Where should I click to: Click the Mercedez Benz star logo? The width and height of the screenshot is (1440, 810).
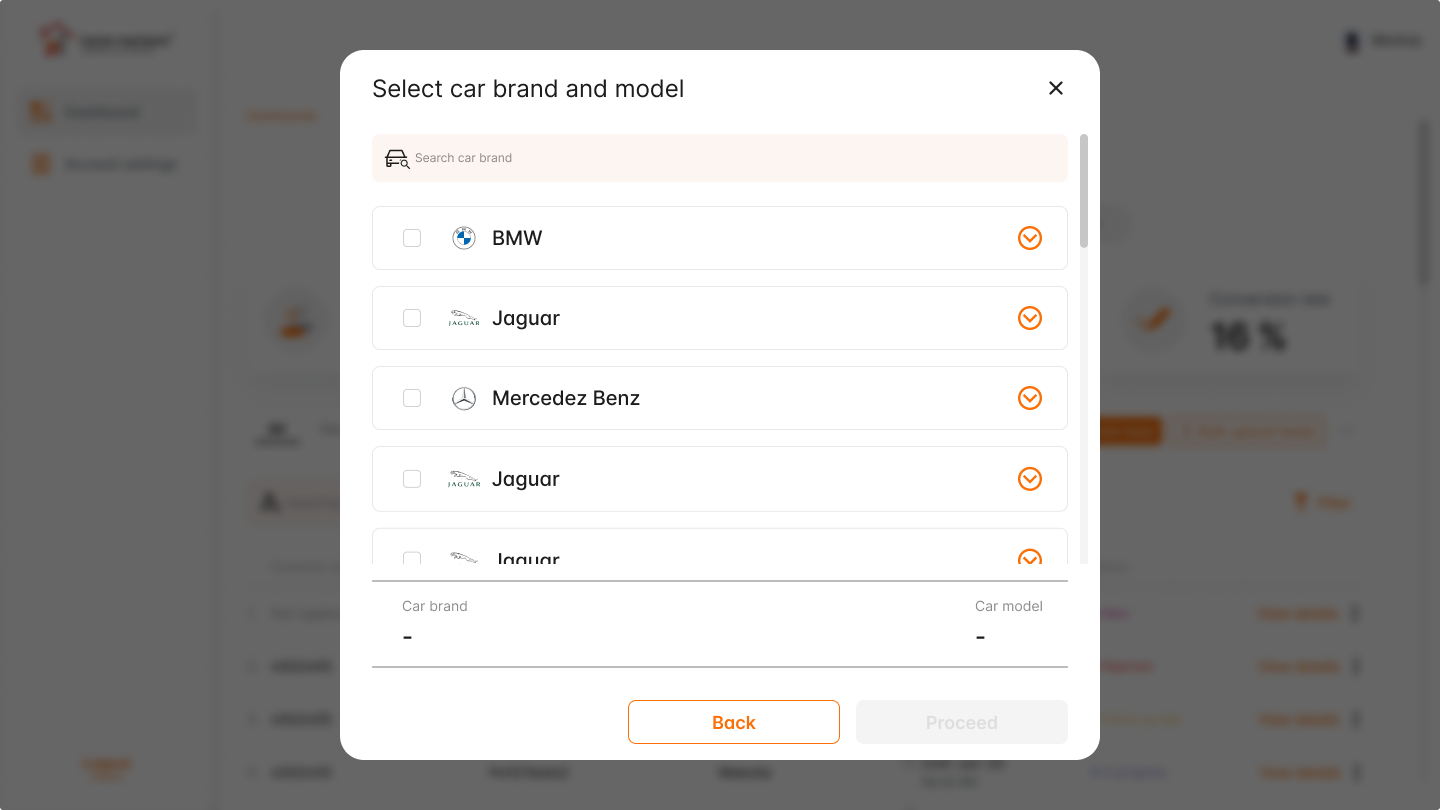(464, 398)
